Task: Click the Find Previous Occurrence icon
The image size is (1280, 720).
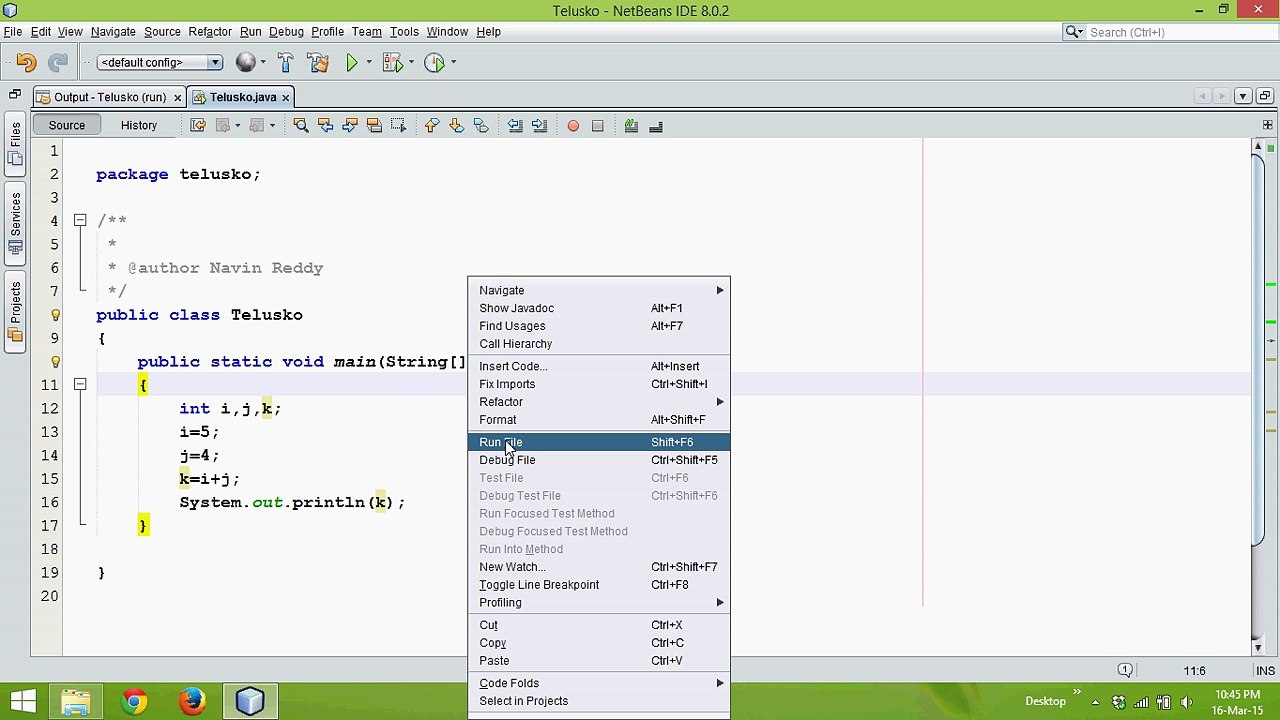Action: coord(325,125)
